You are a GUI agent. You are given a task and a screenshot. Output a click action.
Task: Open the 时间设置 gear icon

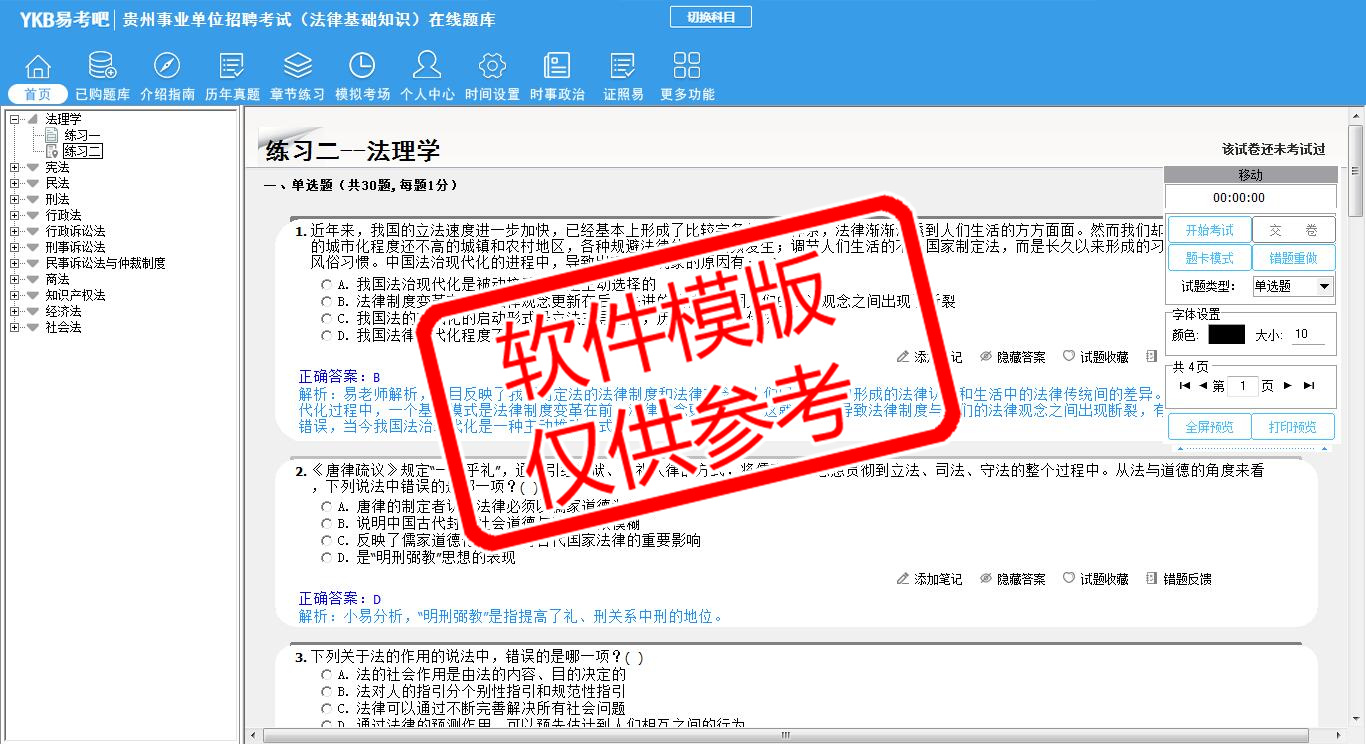(492, 67)
